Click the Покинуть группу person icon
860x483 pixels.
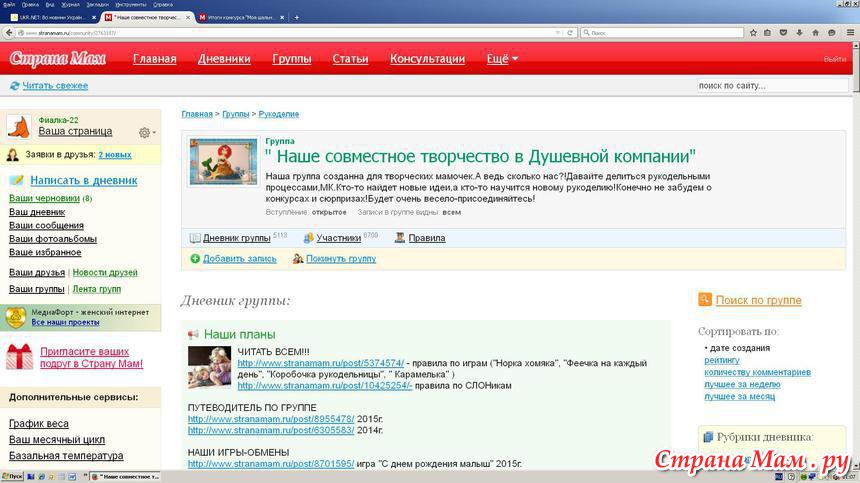(298, 259)
